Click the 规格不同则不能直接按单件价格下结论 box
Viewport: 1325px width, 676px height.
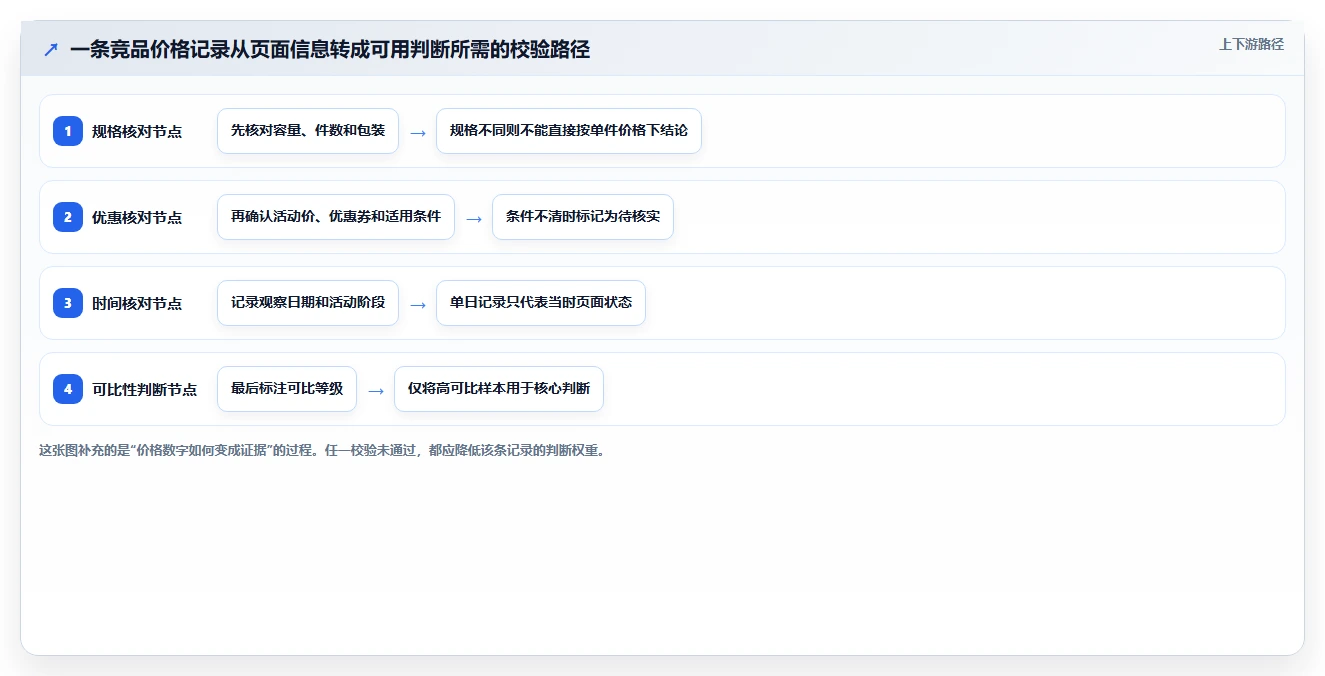coord(569,131)
